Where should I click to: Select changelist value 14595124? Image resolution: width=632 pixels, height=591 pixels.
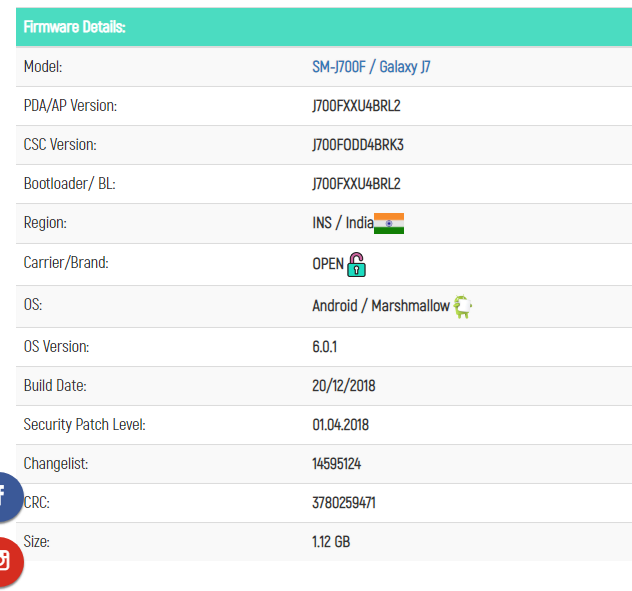(337, 464)
